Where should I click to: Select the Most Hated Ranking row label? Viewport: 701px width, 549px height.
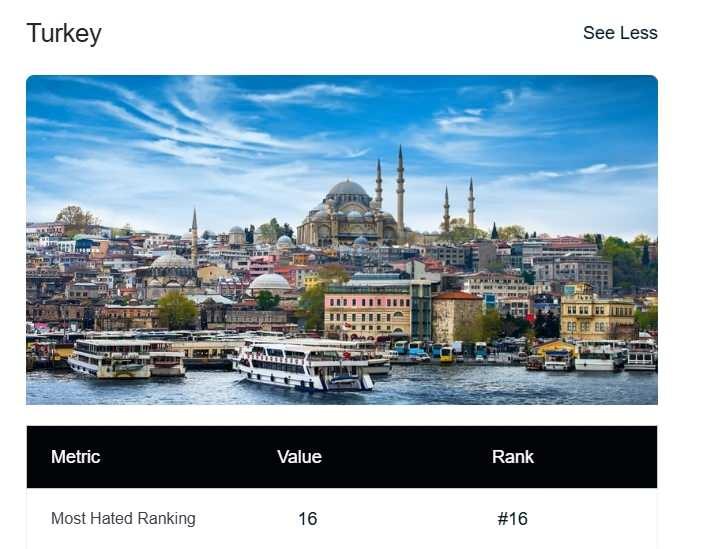(x=123, y=519)
